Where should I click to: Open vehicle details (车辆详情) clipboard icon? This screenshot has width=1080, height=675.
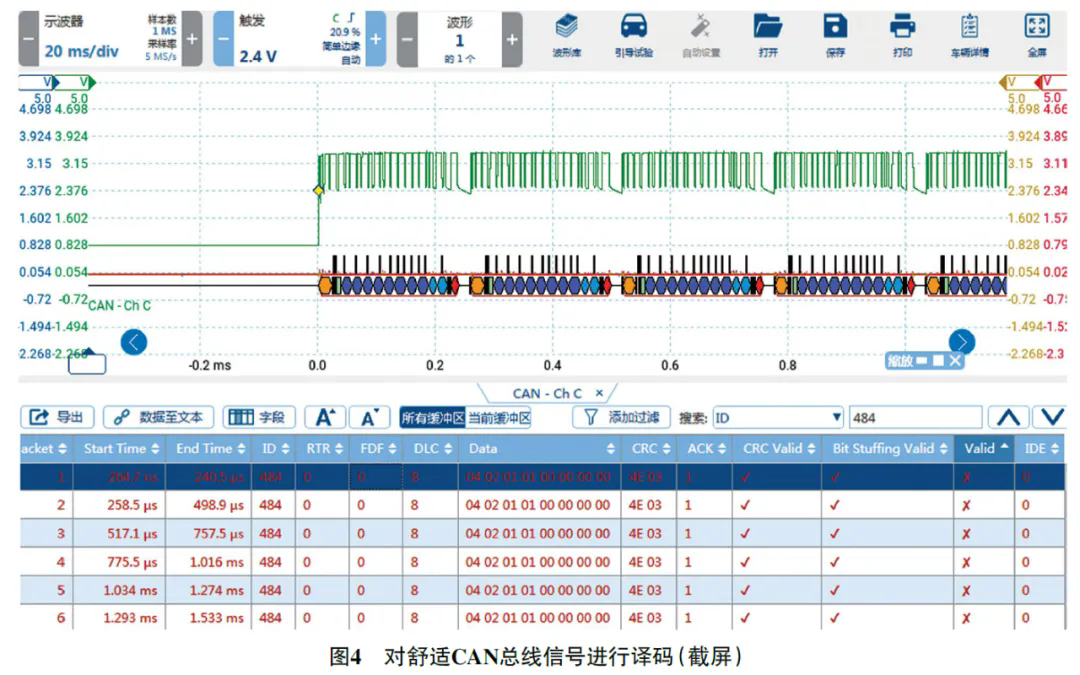pos(969,35)
